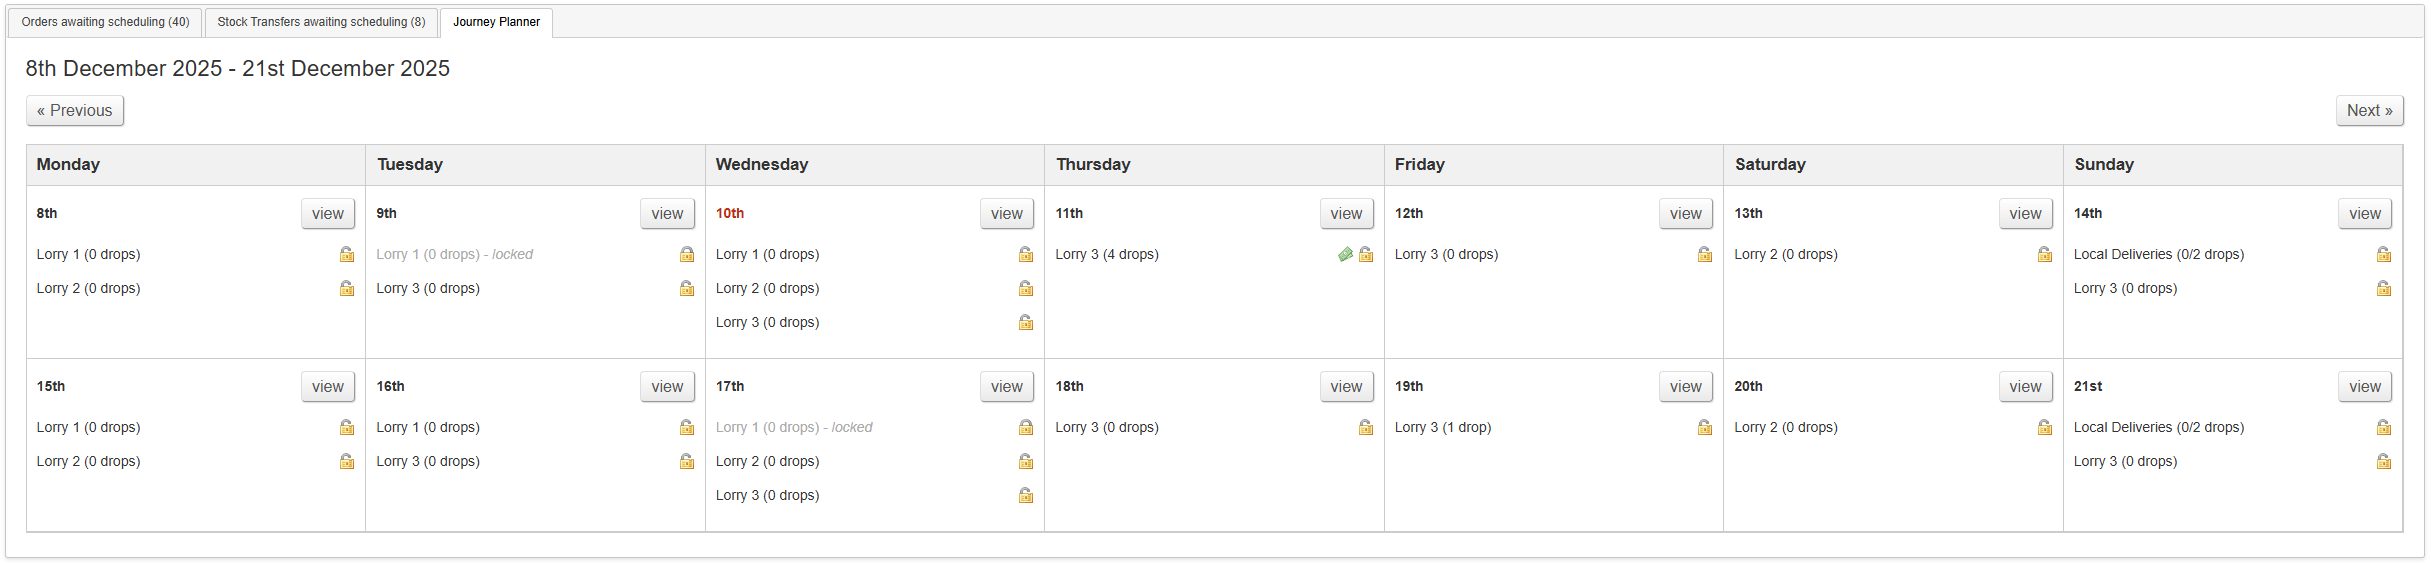View journeys for Wednesday 10th

click(1006, 214)
